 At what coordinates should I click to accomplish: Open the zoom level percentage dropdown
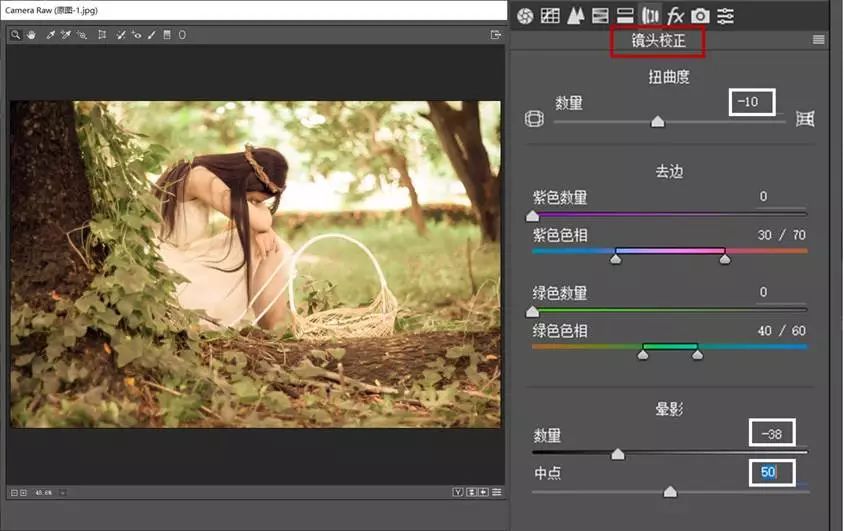(62, 492)
